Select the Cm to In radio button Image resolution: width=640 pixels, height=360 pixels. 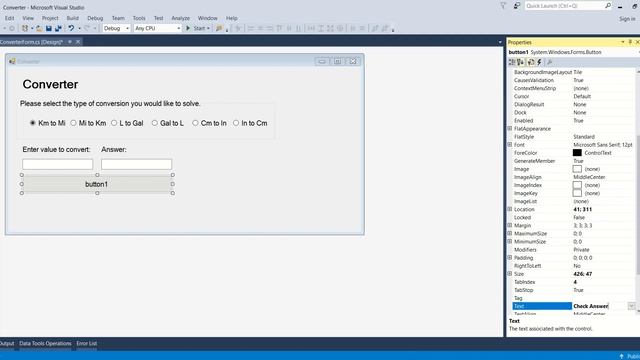tap(195, 123)
